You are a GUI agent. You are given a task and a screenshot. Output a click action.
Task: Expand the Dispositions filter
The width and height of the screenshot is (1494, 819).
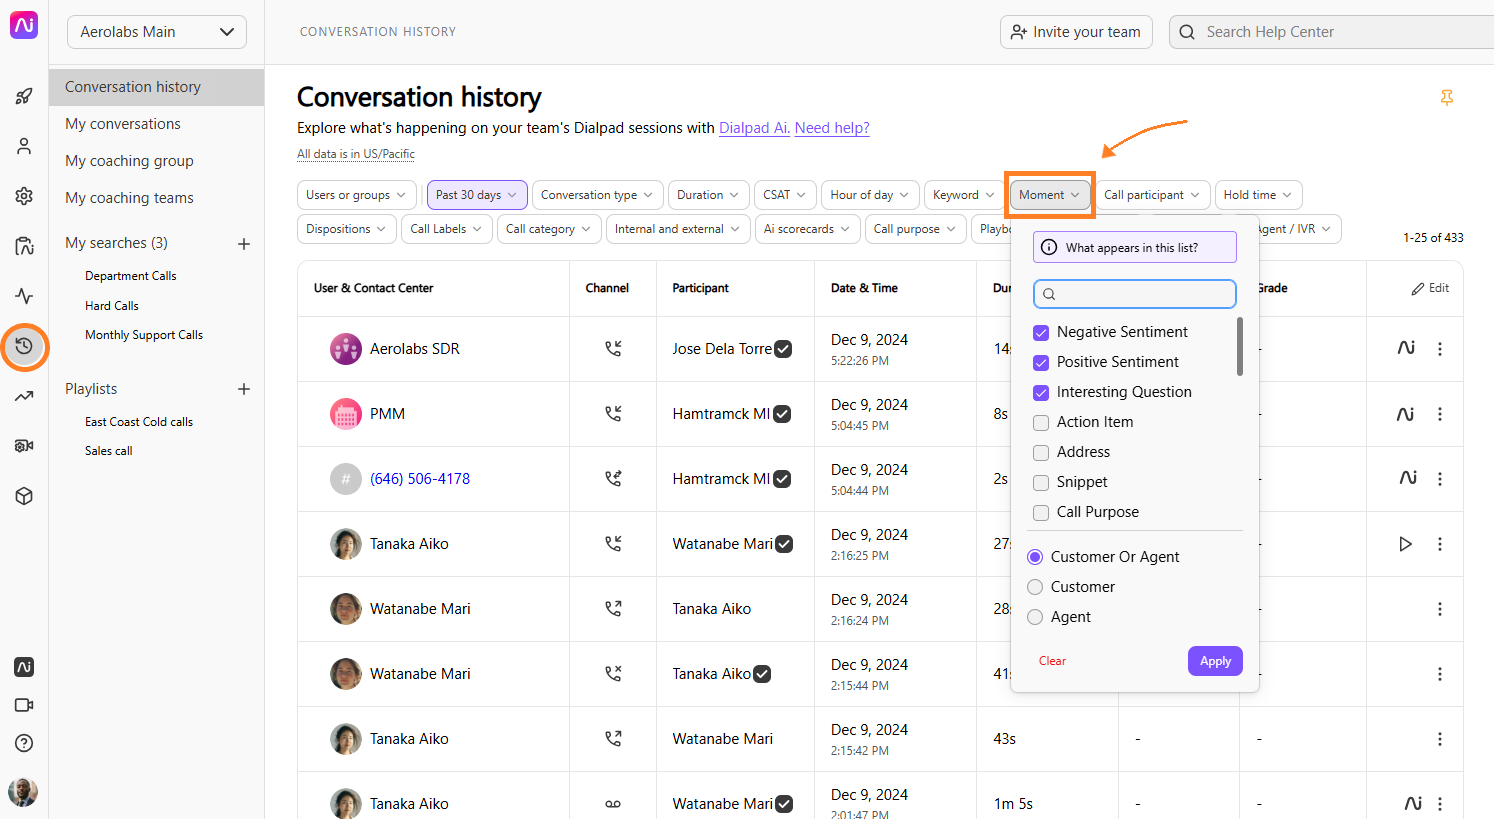[x=347, y=229]
